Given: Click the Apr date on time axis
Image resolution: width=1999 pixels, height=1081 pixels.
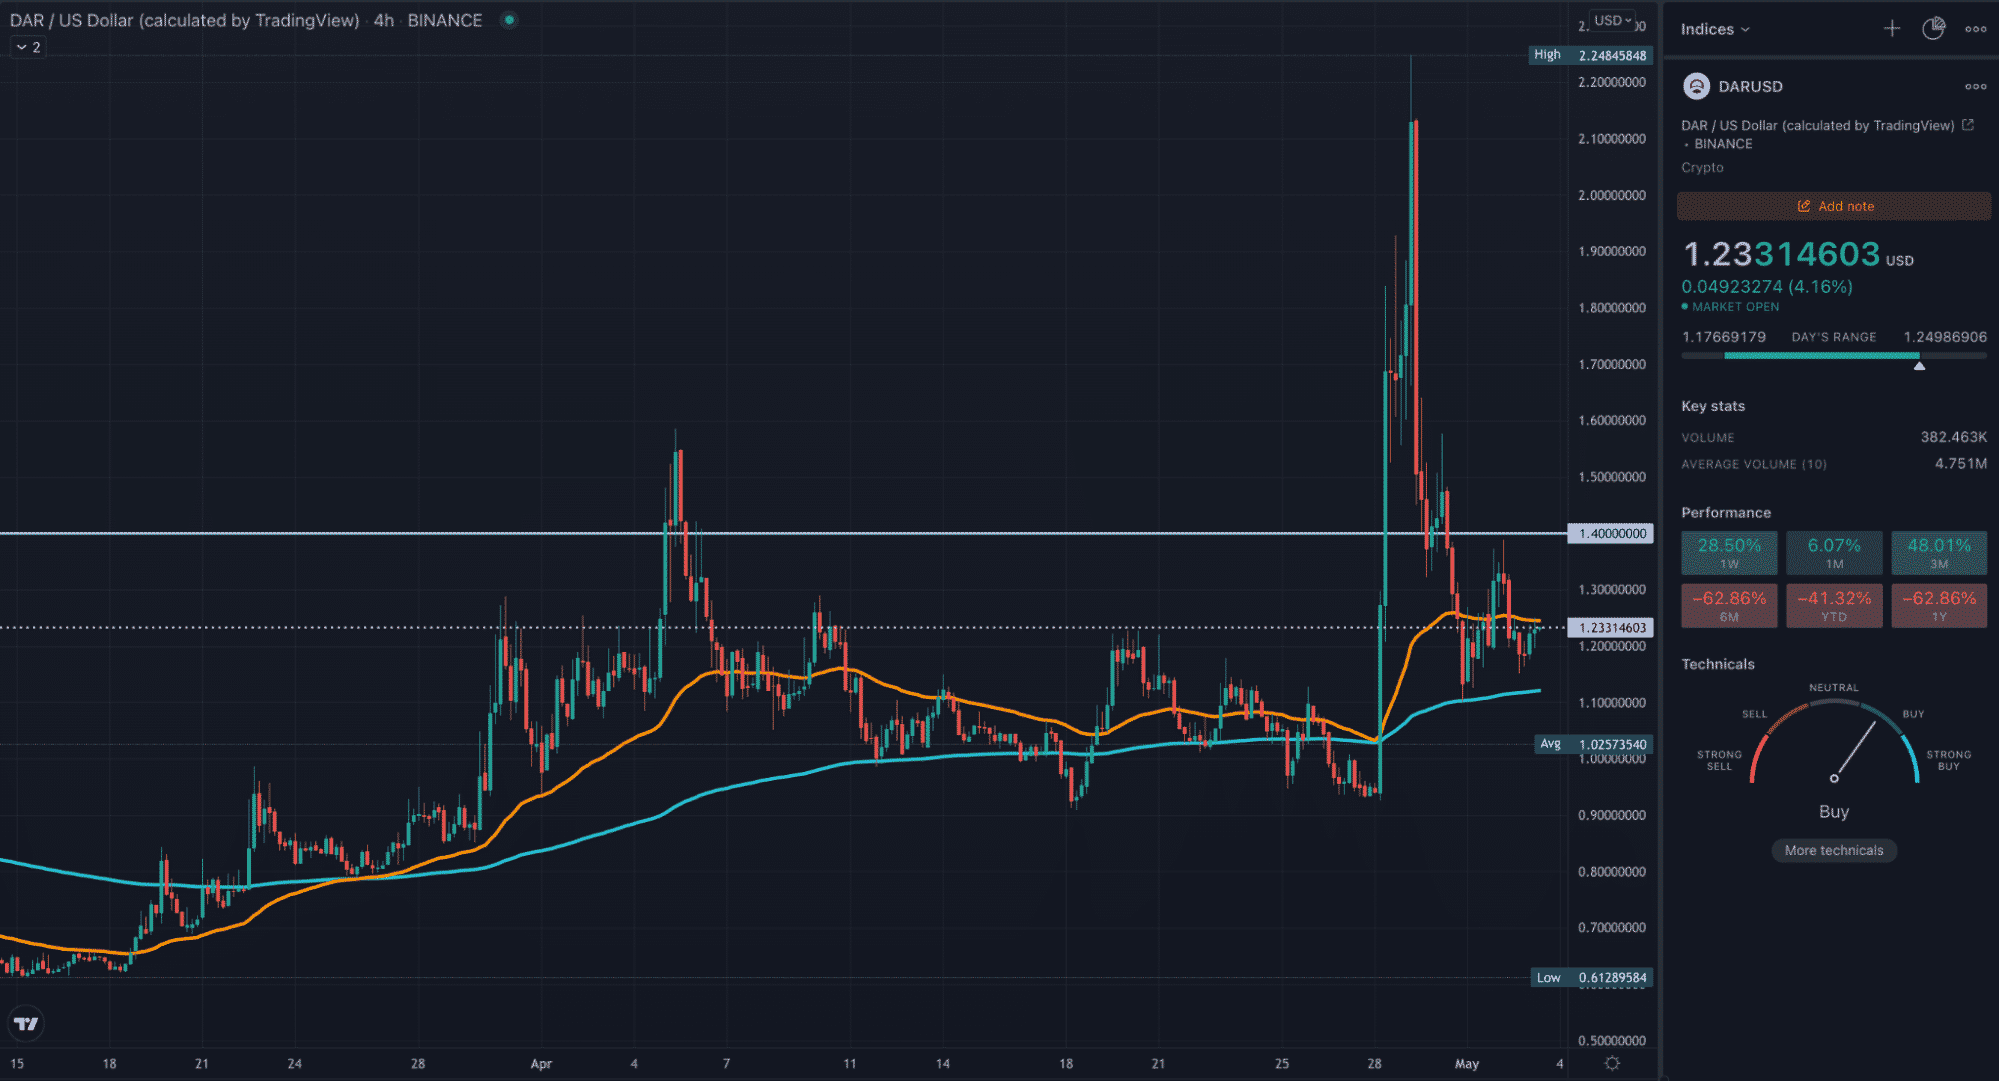Looking at the screenshot, I should (x=541, y=1064).
